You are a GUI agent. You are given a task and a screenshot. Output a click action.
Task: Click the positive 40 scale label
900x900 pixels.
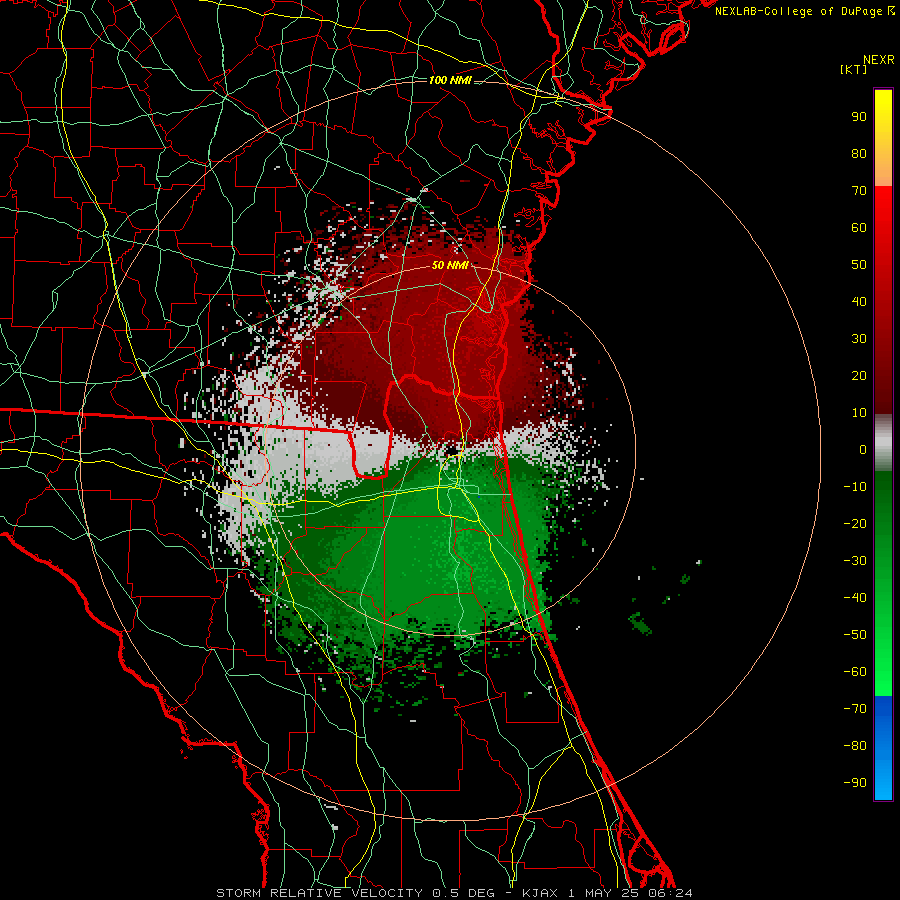pyautogui.click(x=859, y=301)
